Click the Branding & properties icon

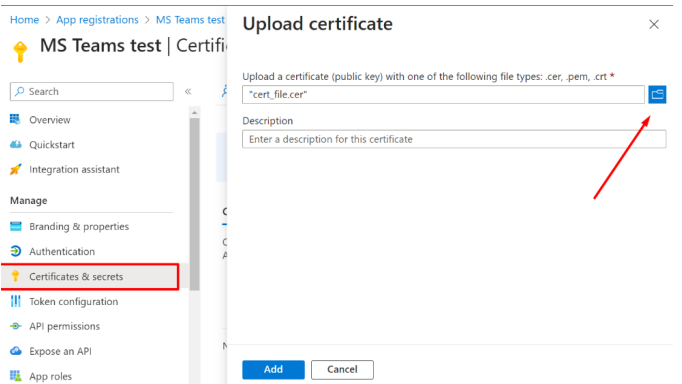coord(16,226)
